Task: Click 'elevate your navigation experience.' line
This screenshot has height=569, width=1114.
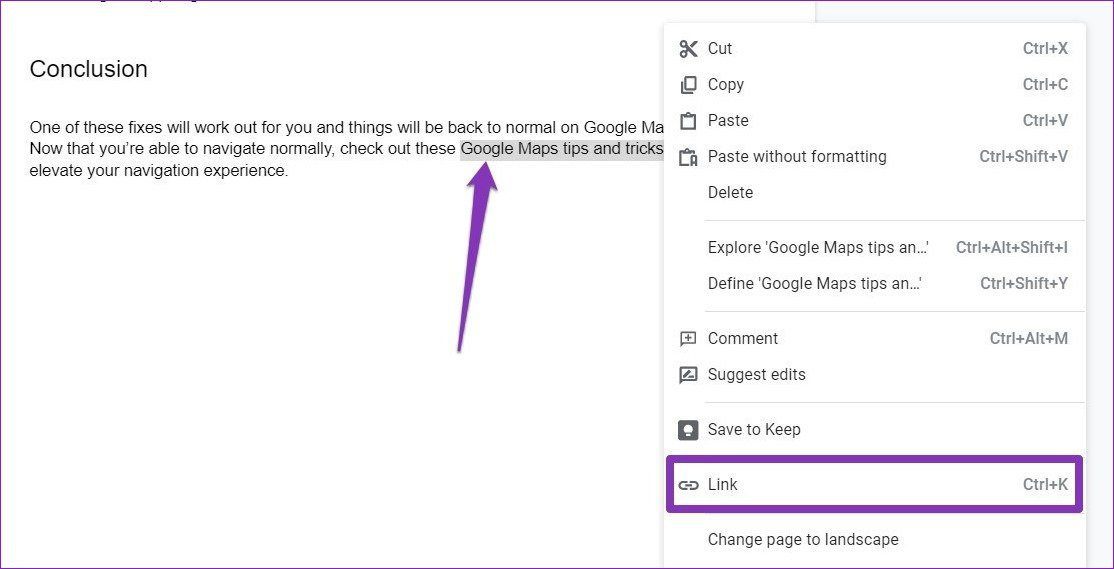Action: [158, 171]
